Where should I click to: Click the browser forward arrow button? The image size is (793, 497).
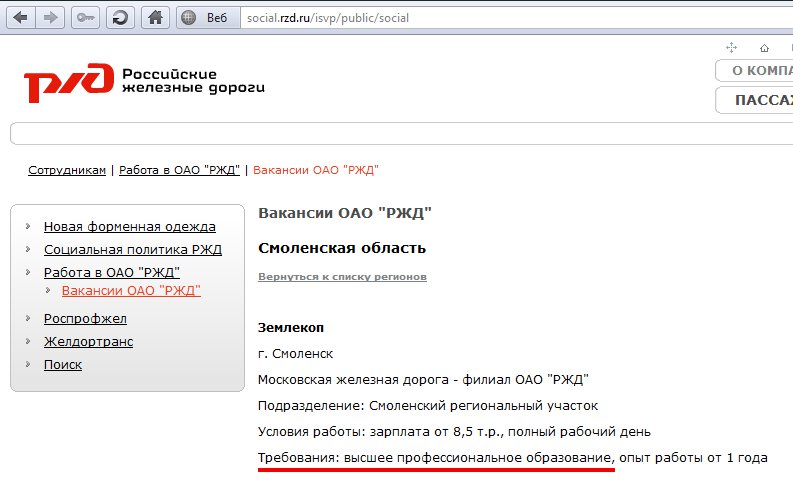point(50,18)
